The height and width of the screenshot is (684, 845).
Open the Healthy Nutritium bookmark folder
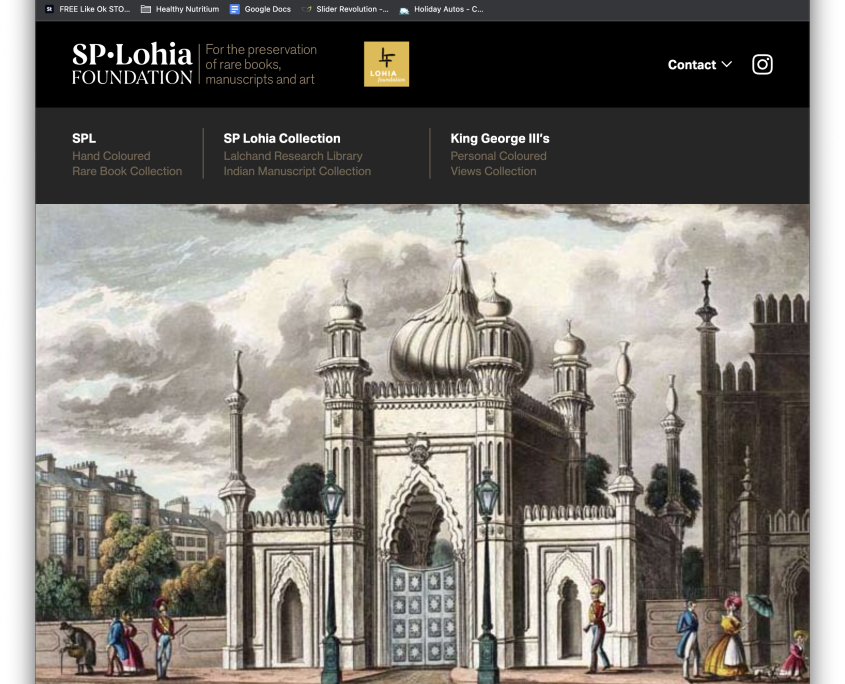click(180, 9)
